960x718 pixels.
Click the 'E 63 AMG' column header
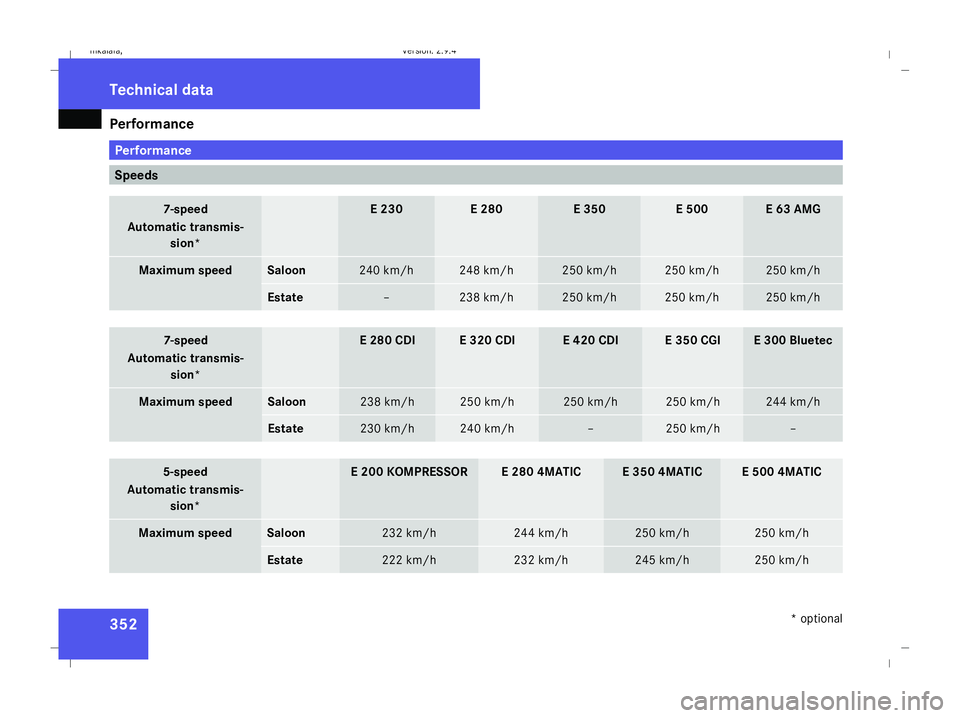(793, 209)
